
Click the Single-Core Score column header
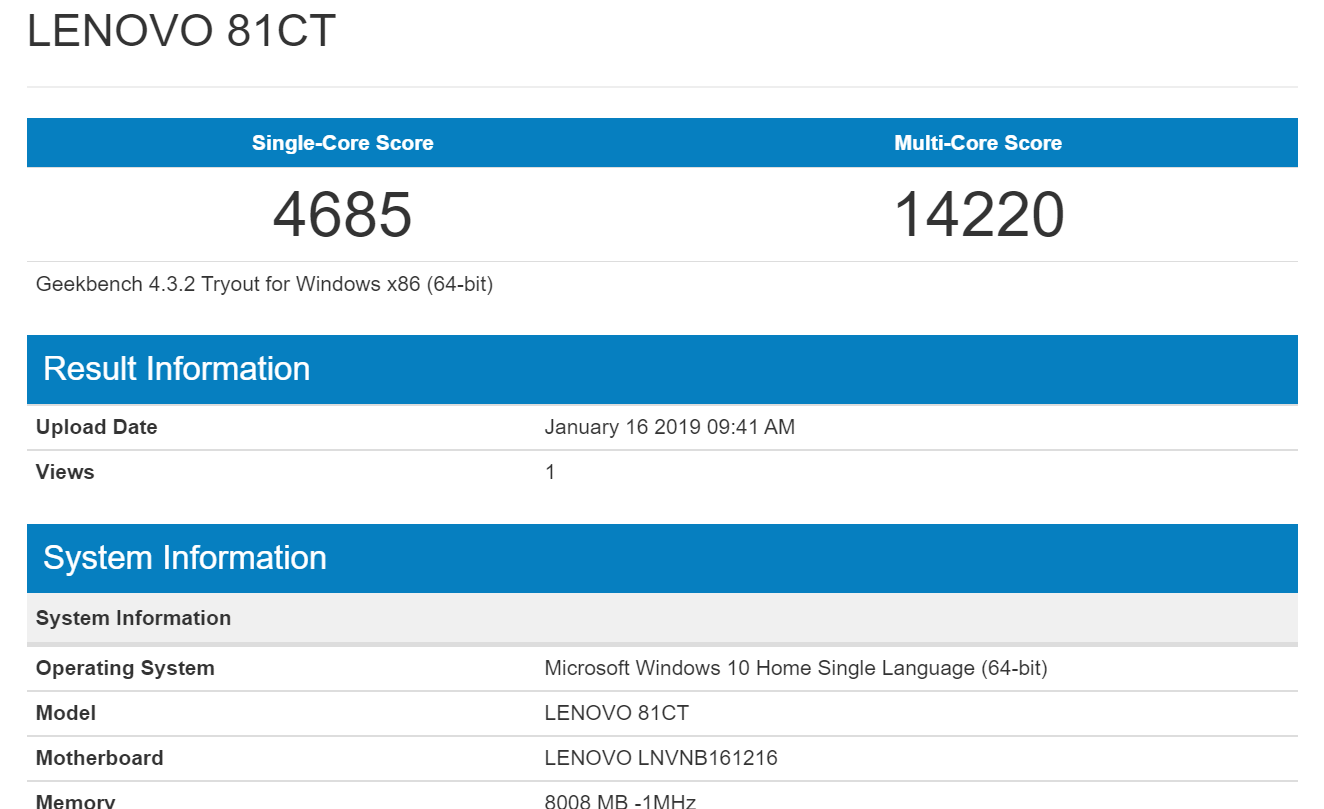(342, 143)
